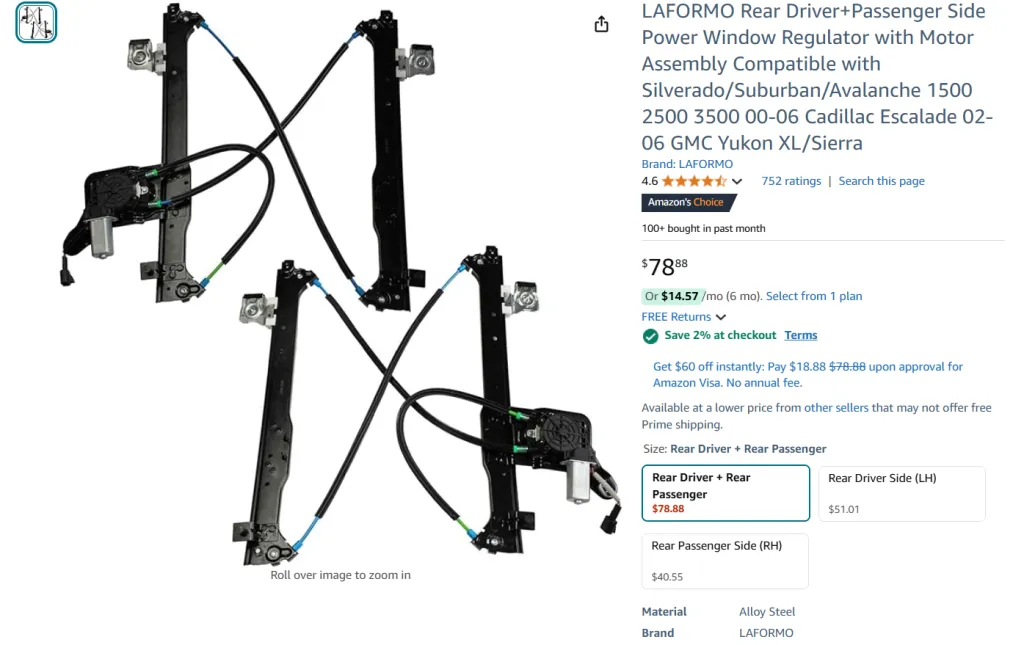
Task: Open Select from 1 plan link
Action: pos(814,296)
